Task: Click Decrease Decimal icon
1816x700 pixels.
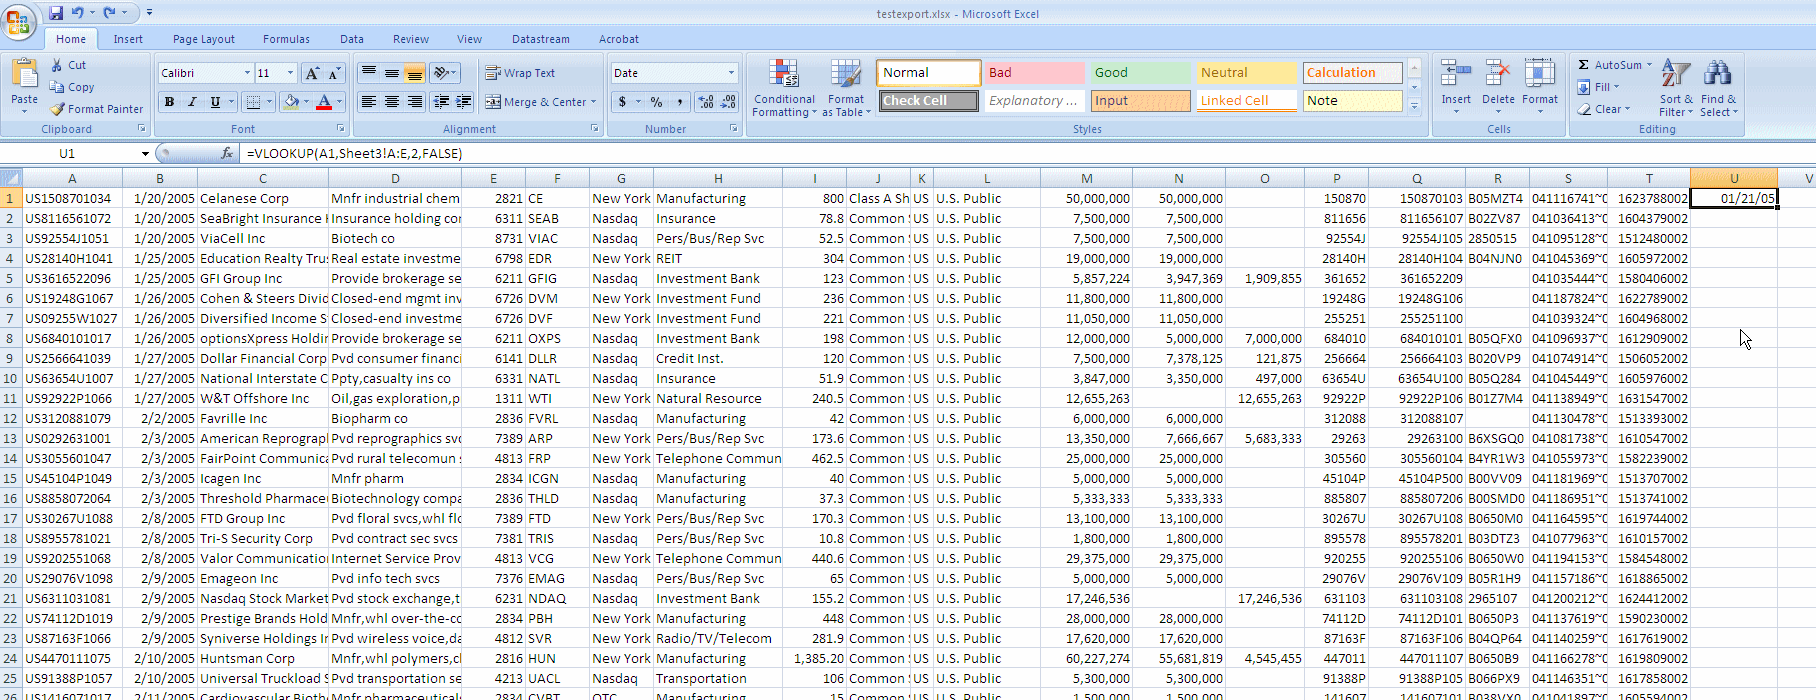Action: pos(729,102)
